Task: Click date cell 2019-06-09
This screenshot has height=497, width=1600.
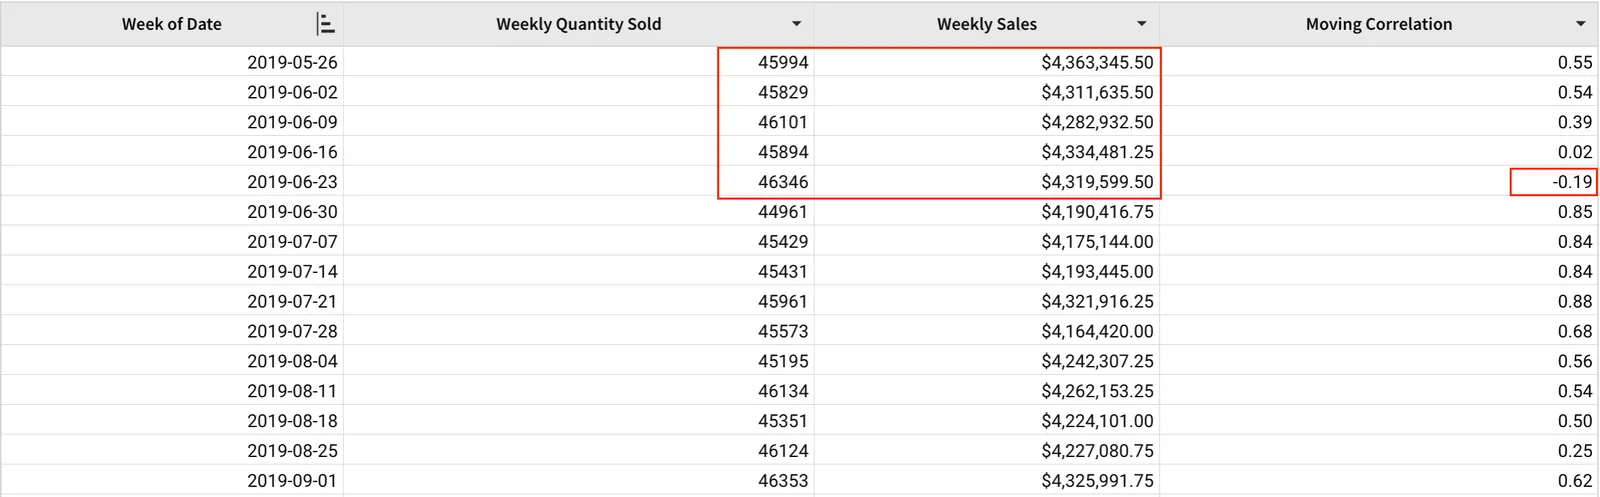Action: click(x=172, y=122)
